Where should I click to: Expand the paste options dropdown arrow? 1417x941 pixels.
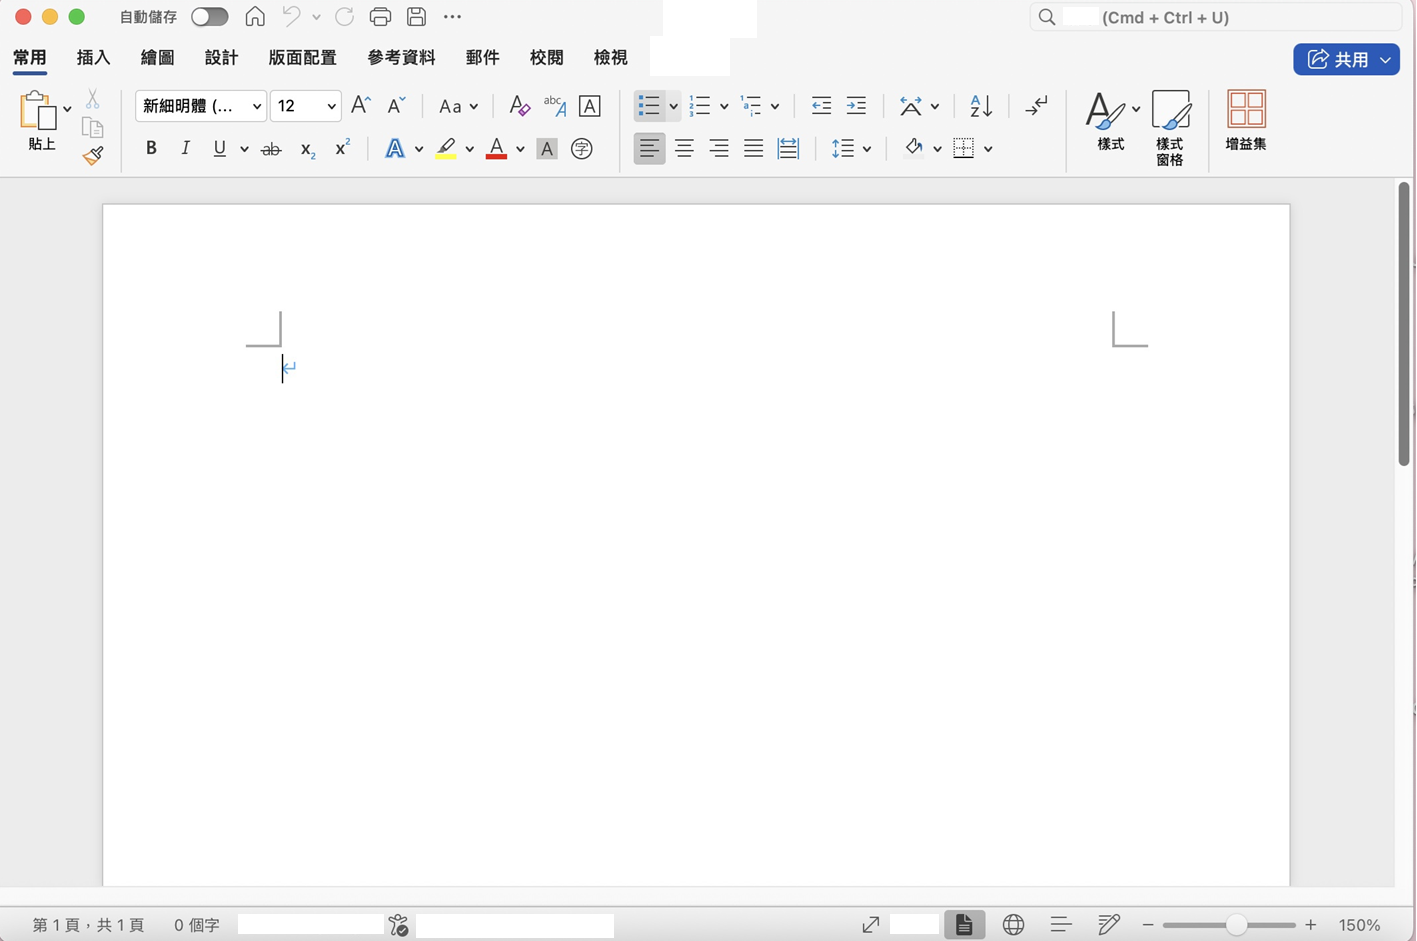pos(67,108)
